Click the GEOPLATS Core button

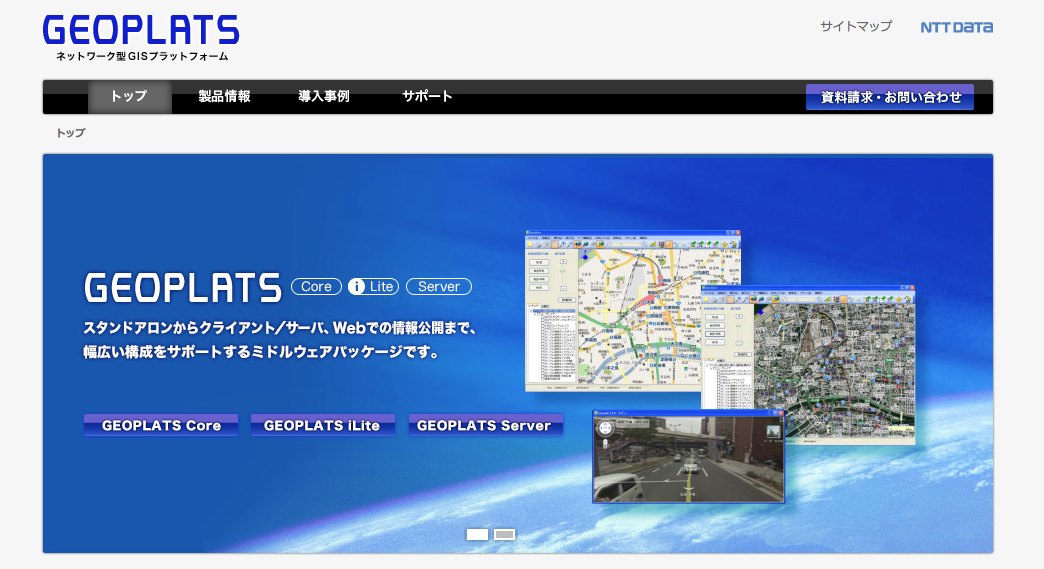(161, 425)
